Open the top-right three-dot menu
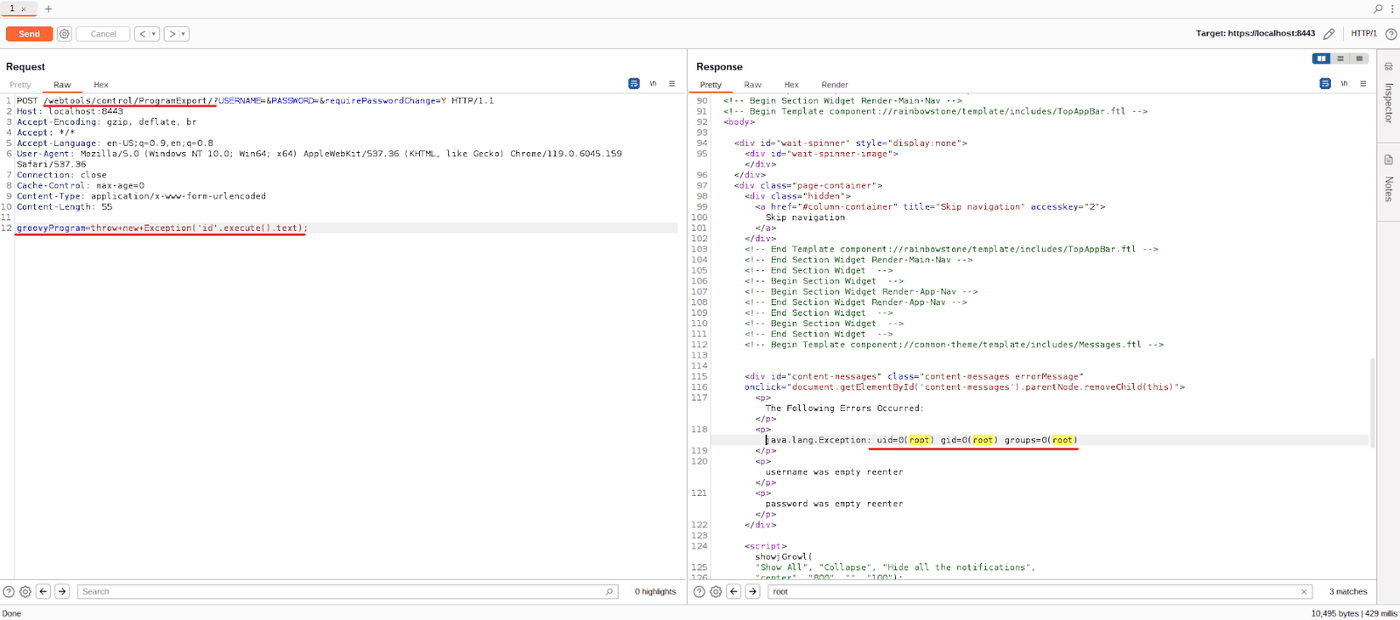This screenshot has height=620, width=1400. point(1392,8)
